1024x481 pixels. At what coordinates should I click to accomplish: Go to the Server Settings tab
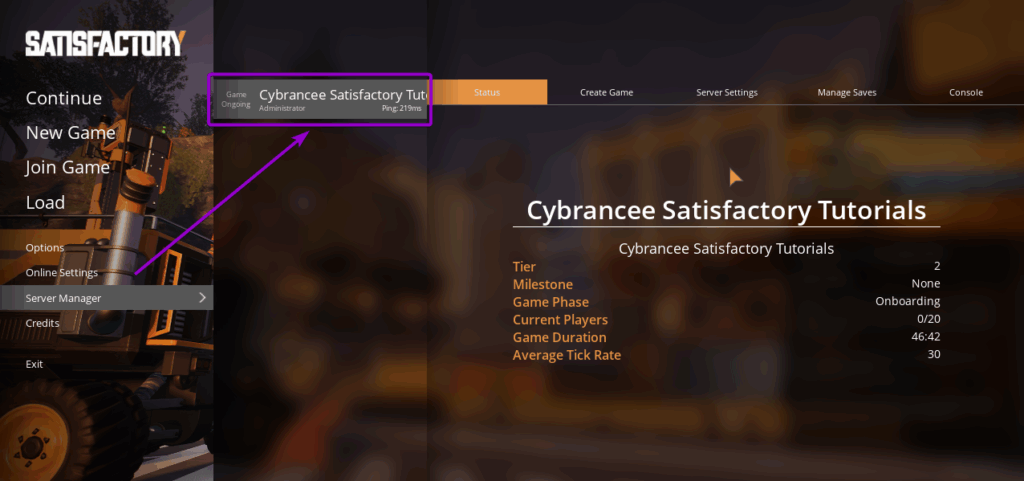726,93
